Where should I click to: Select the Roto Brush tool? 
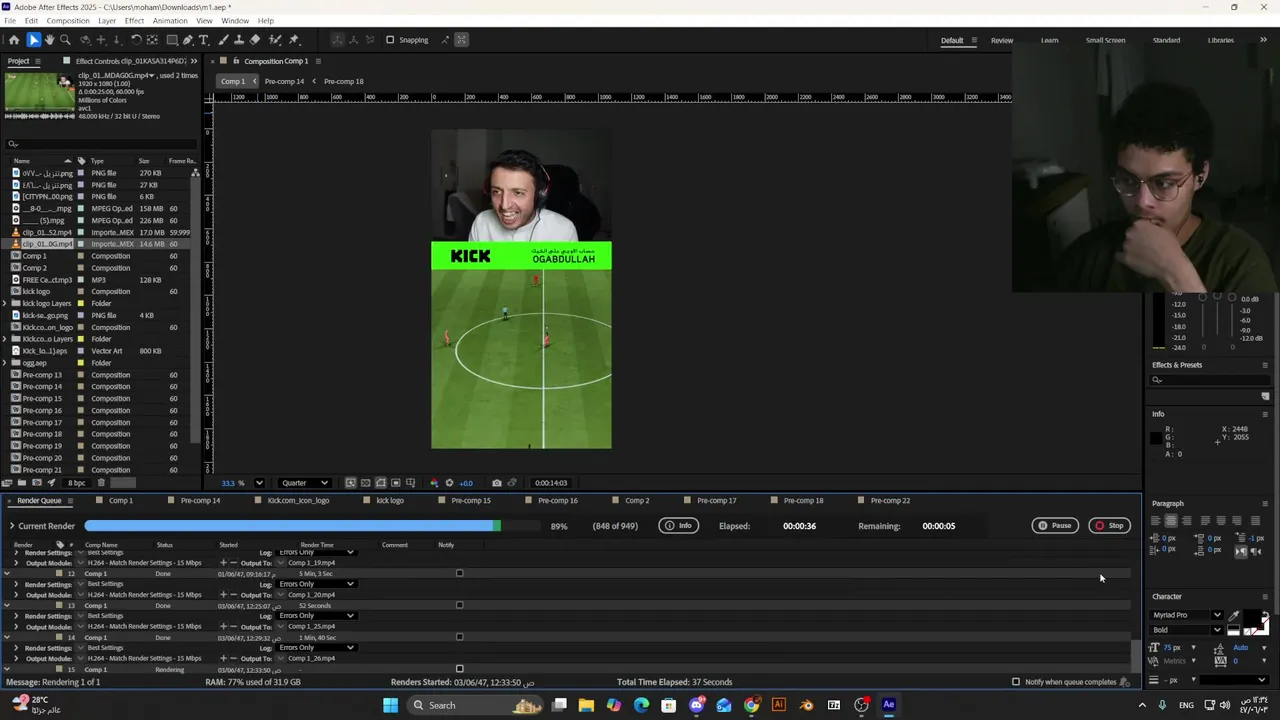[x=274, y=40]
